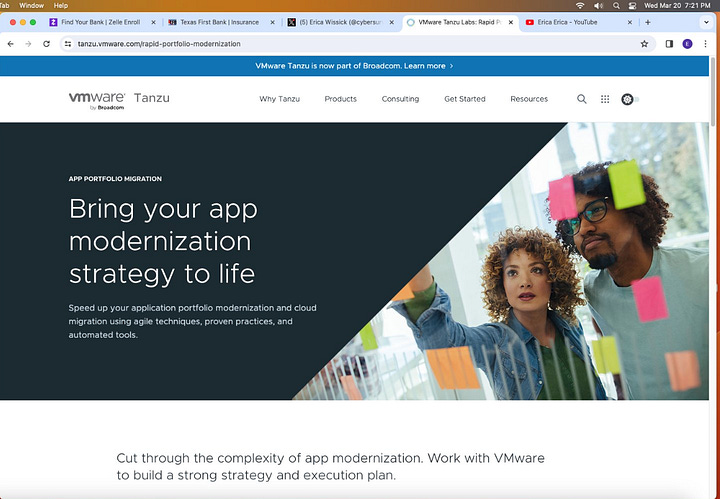Open the Window menu in menu bar
Viewport: 720px width, 499px height.
click(x=31, y=6)
